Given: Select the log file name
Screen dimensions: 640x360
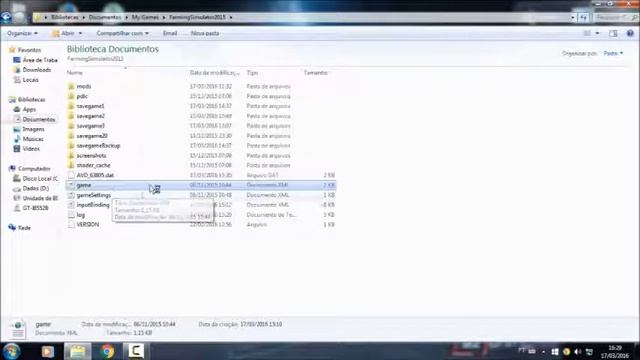Looking at the screenshot, I should pos(81,215).
